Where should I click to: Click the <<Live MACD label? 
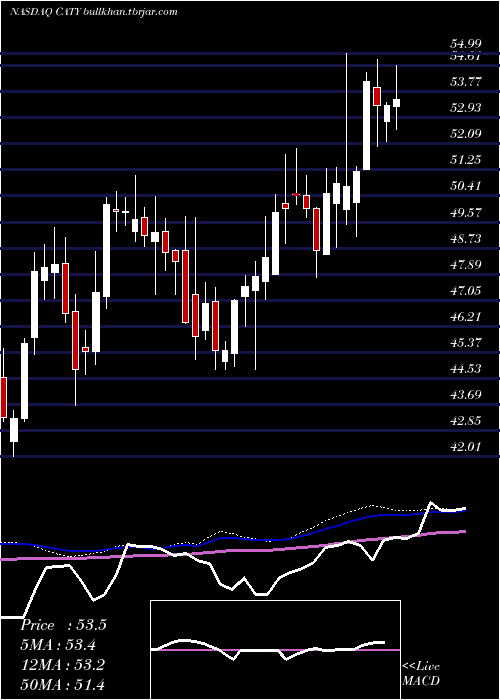point(421,673)
